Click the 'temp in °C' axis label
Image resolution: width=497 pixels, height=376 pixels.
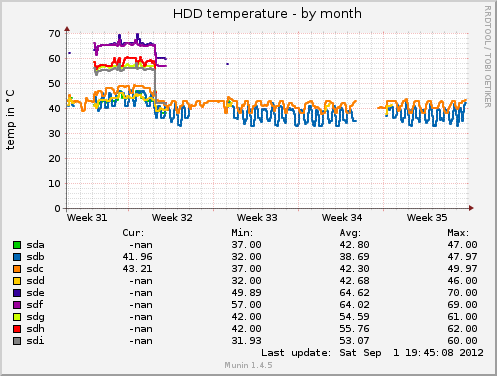point(10,119)
